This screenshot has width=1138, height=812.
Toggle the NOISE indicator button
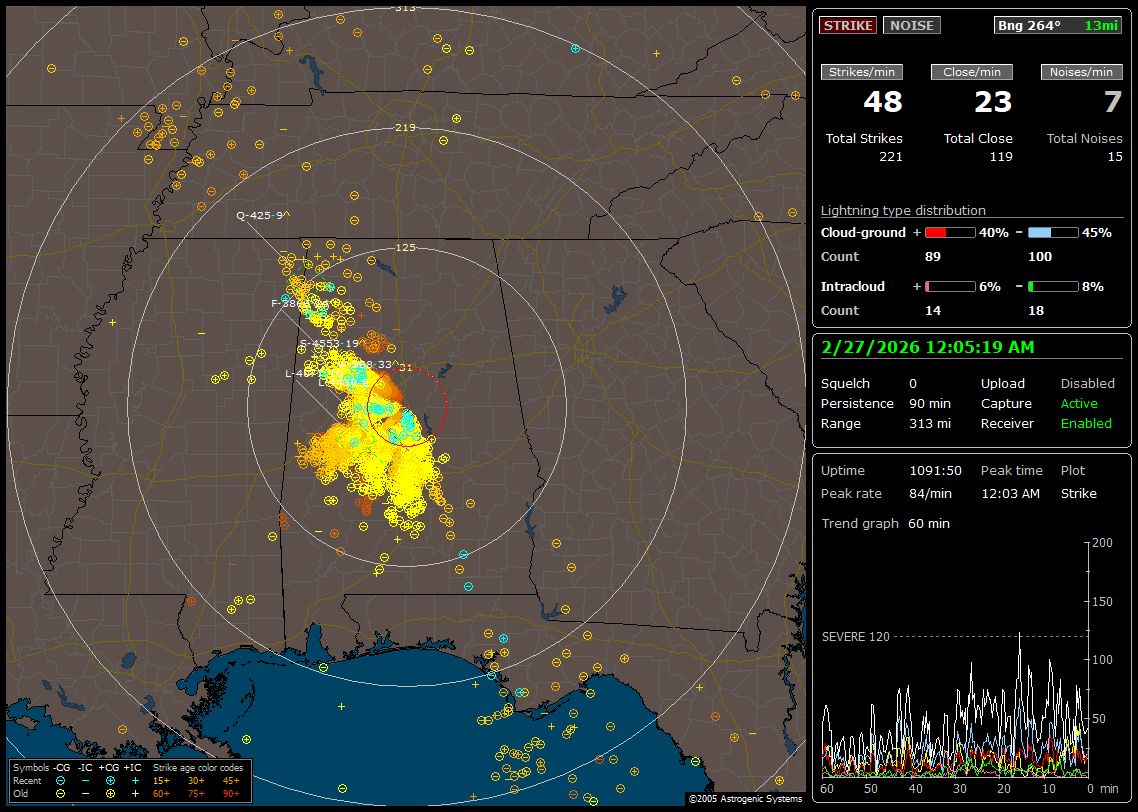[911, 25]
